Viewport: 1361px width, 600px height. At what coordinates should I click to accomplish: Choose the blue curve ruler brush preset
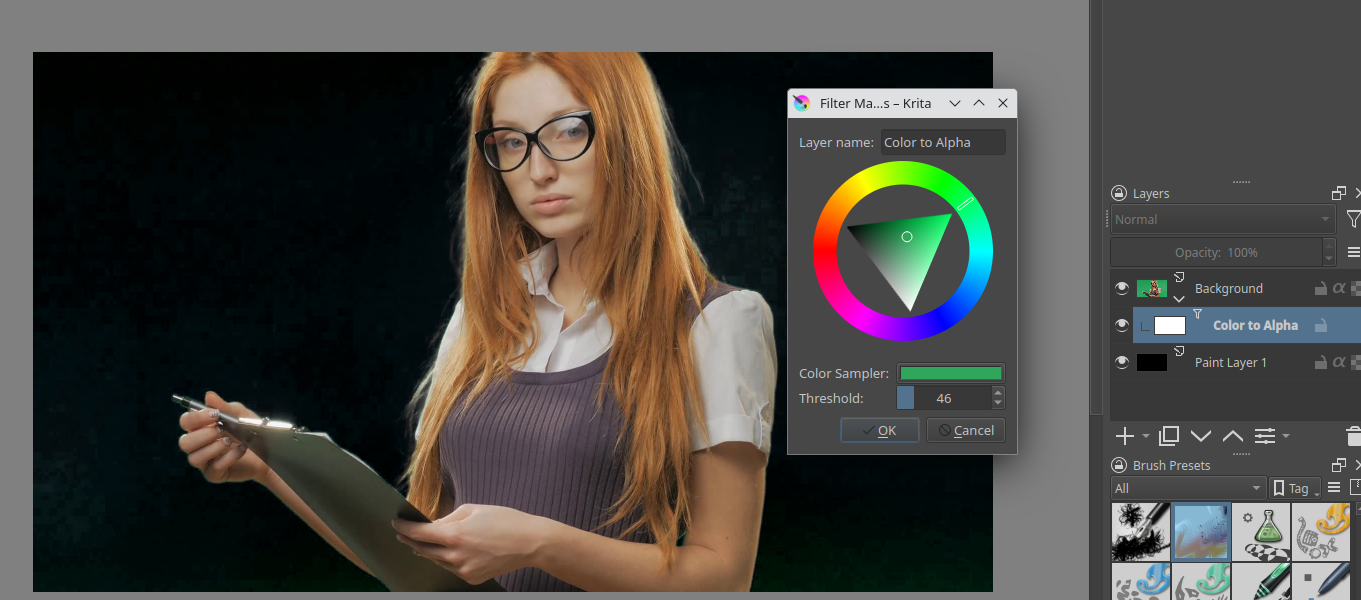(1140, 581)
